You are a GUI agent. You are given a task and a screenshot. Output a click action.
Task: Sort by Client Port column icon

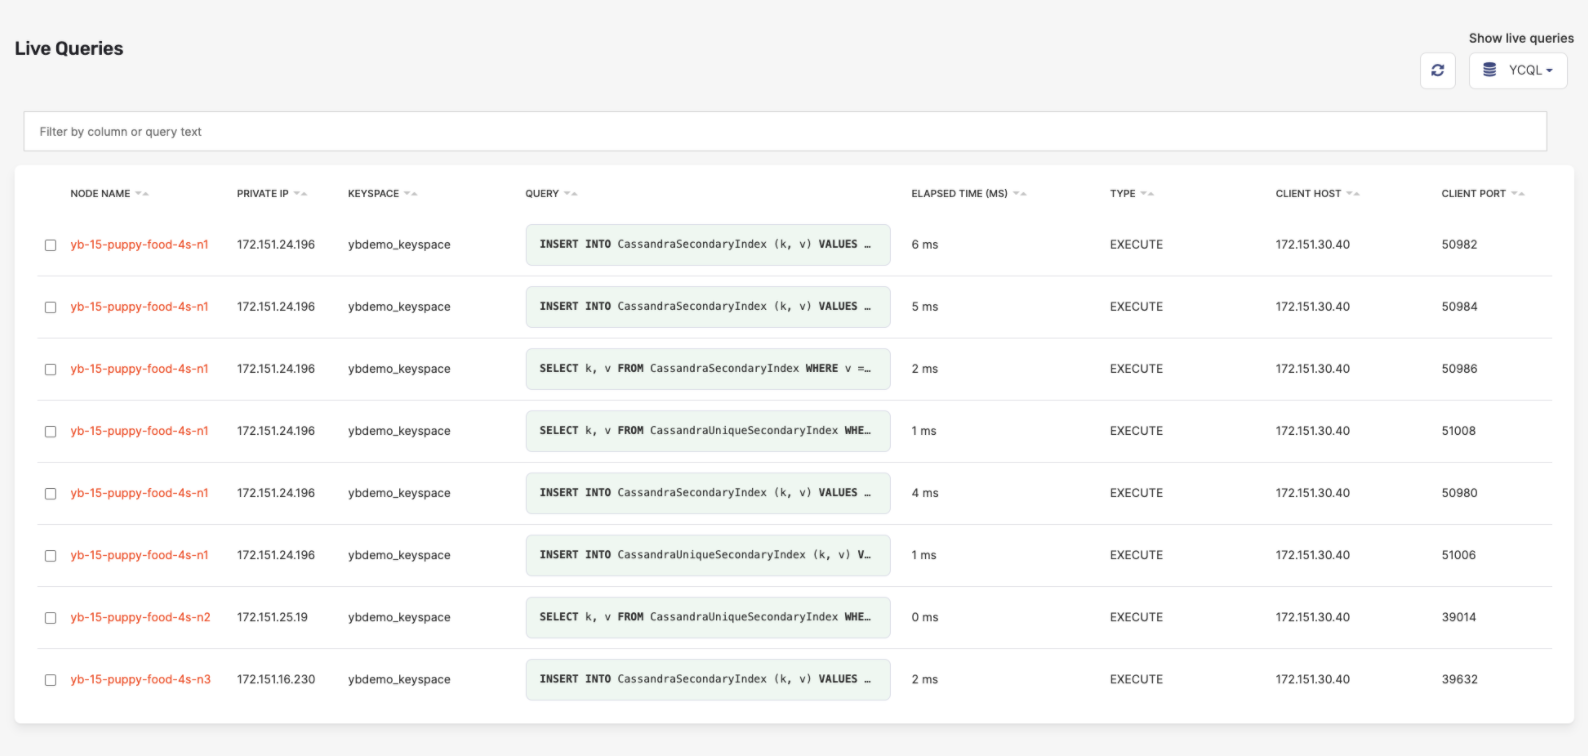pos(1517,194)
